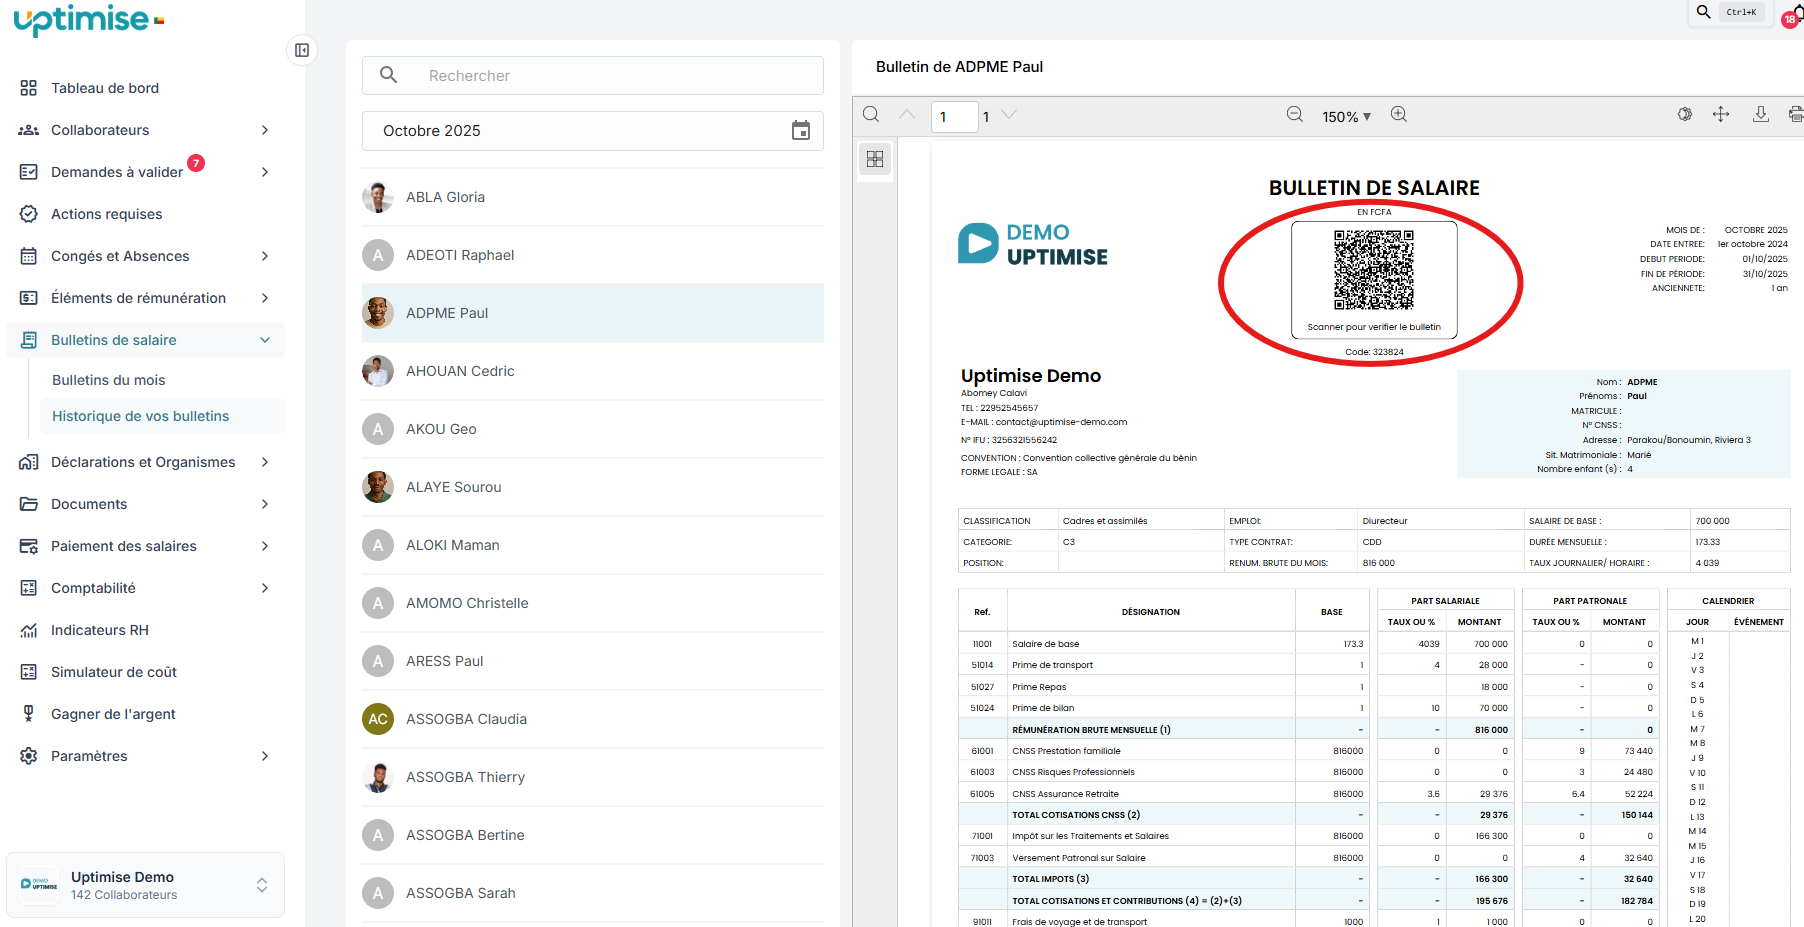Viewport: 1804px width, 927px height.
Task: Collapse the Bulletins de salaire chevron
Action: click(265, 340)
